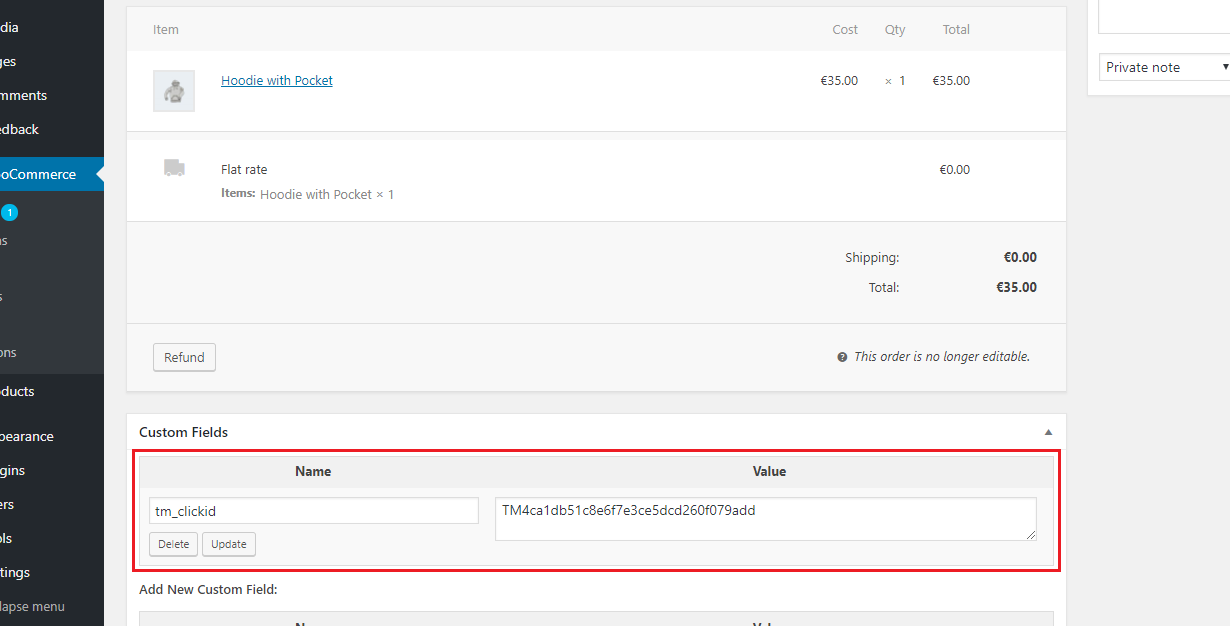Viewport: 1230px width, 626px height.
Task: Click the Value column header in Custom Fields
Action: [769, 471]
